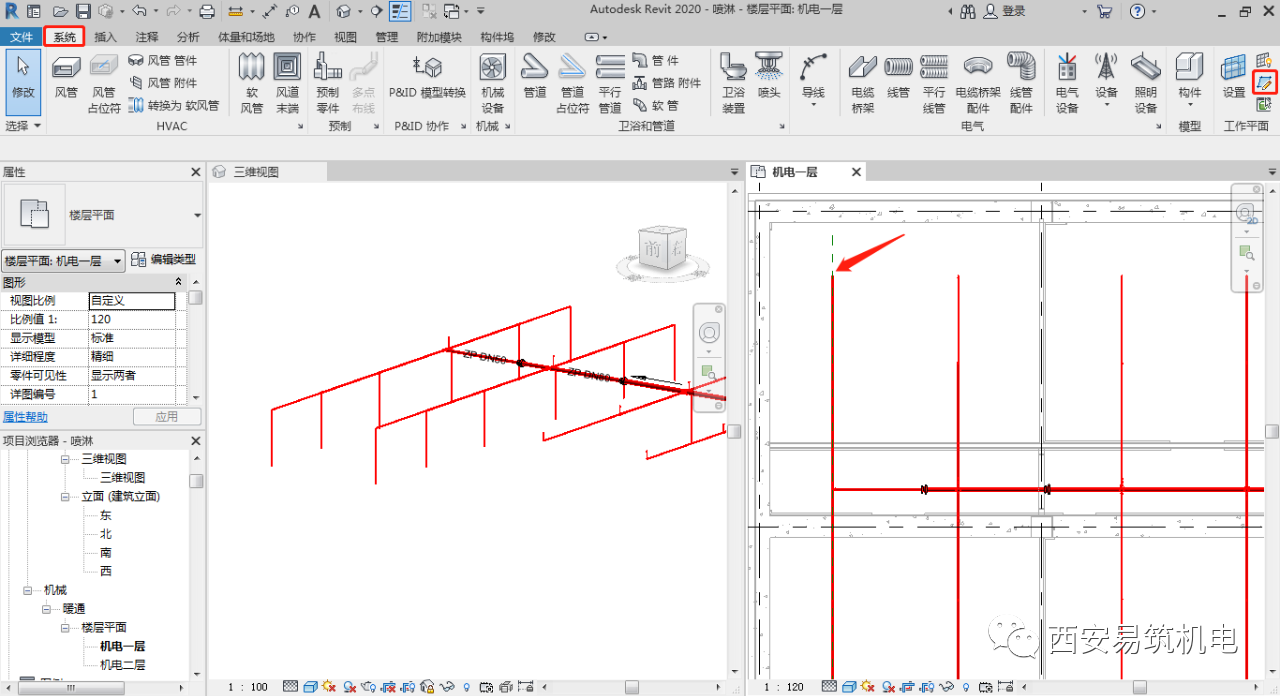1280x696 pixels.
Task: Open the 选择 panel dropdown
Action: (x=24, y=126)
